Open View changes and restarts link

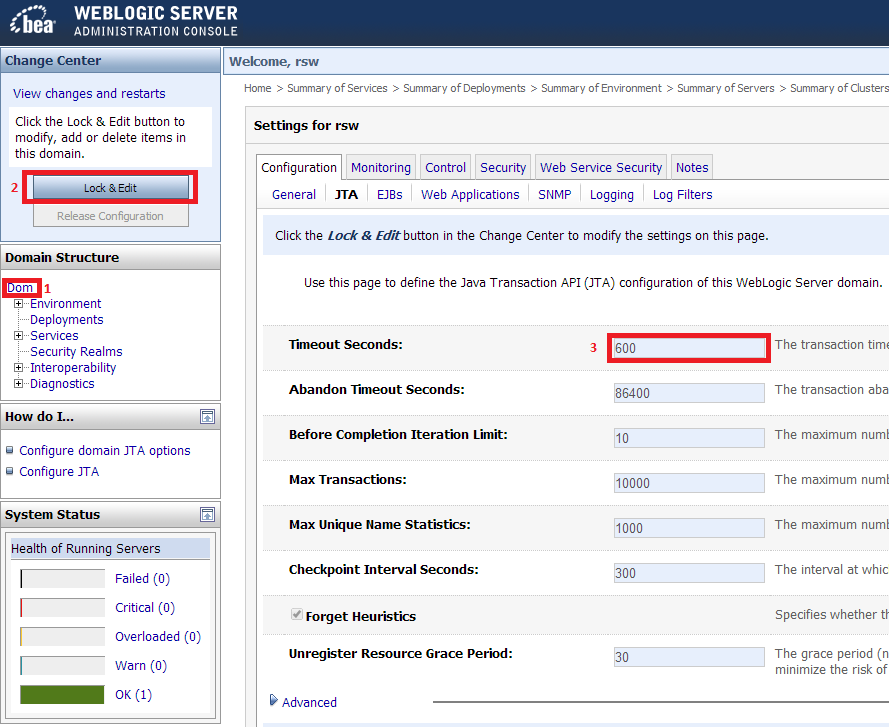coord(89,93)
